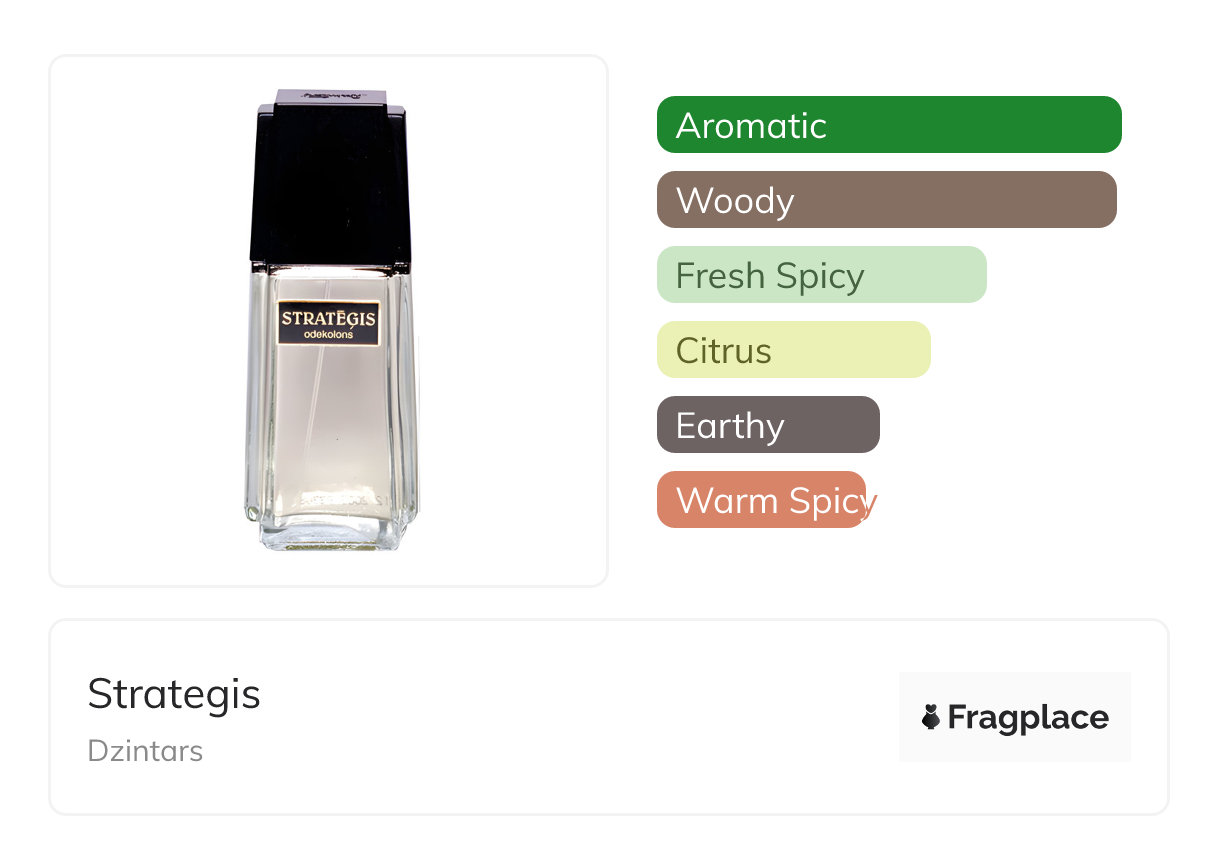The width and height of the screenshot is (1218, 864).
Task: Select the orange Warm Spicy accord bar
Action: point(761,500)
